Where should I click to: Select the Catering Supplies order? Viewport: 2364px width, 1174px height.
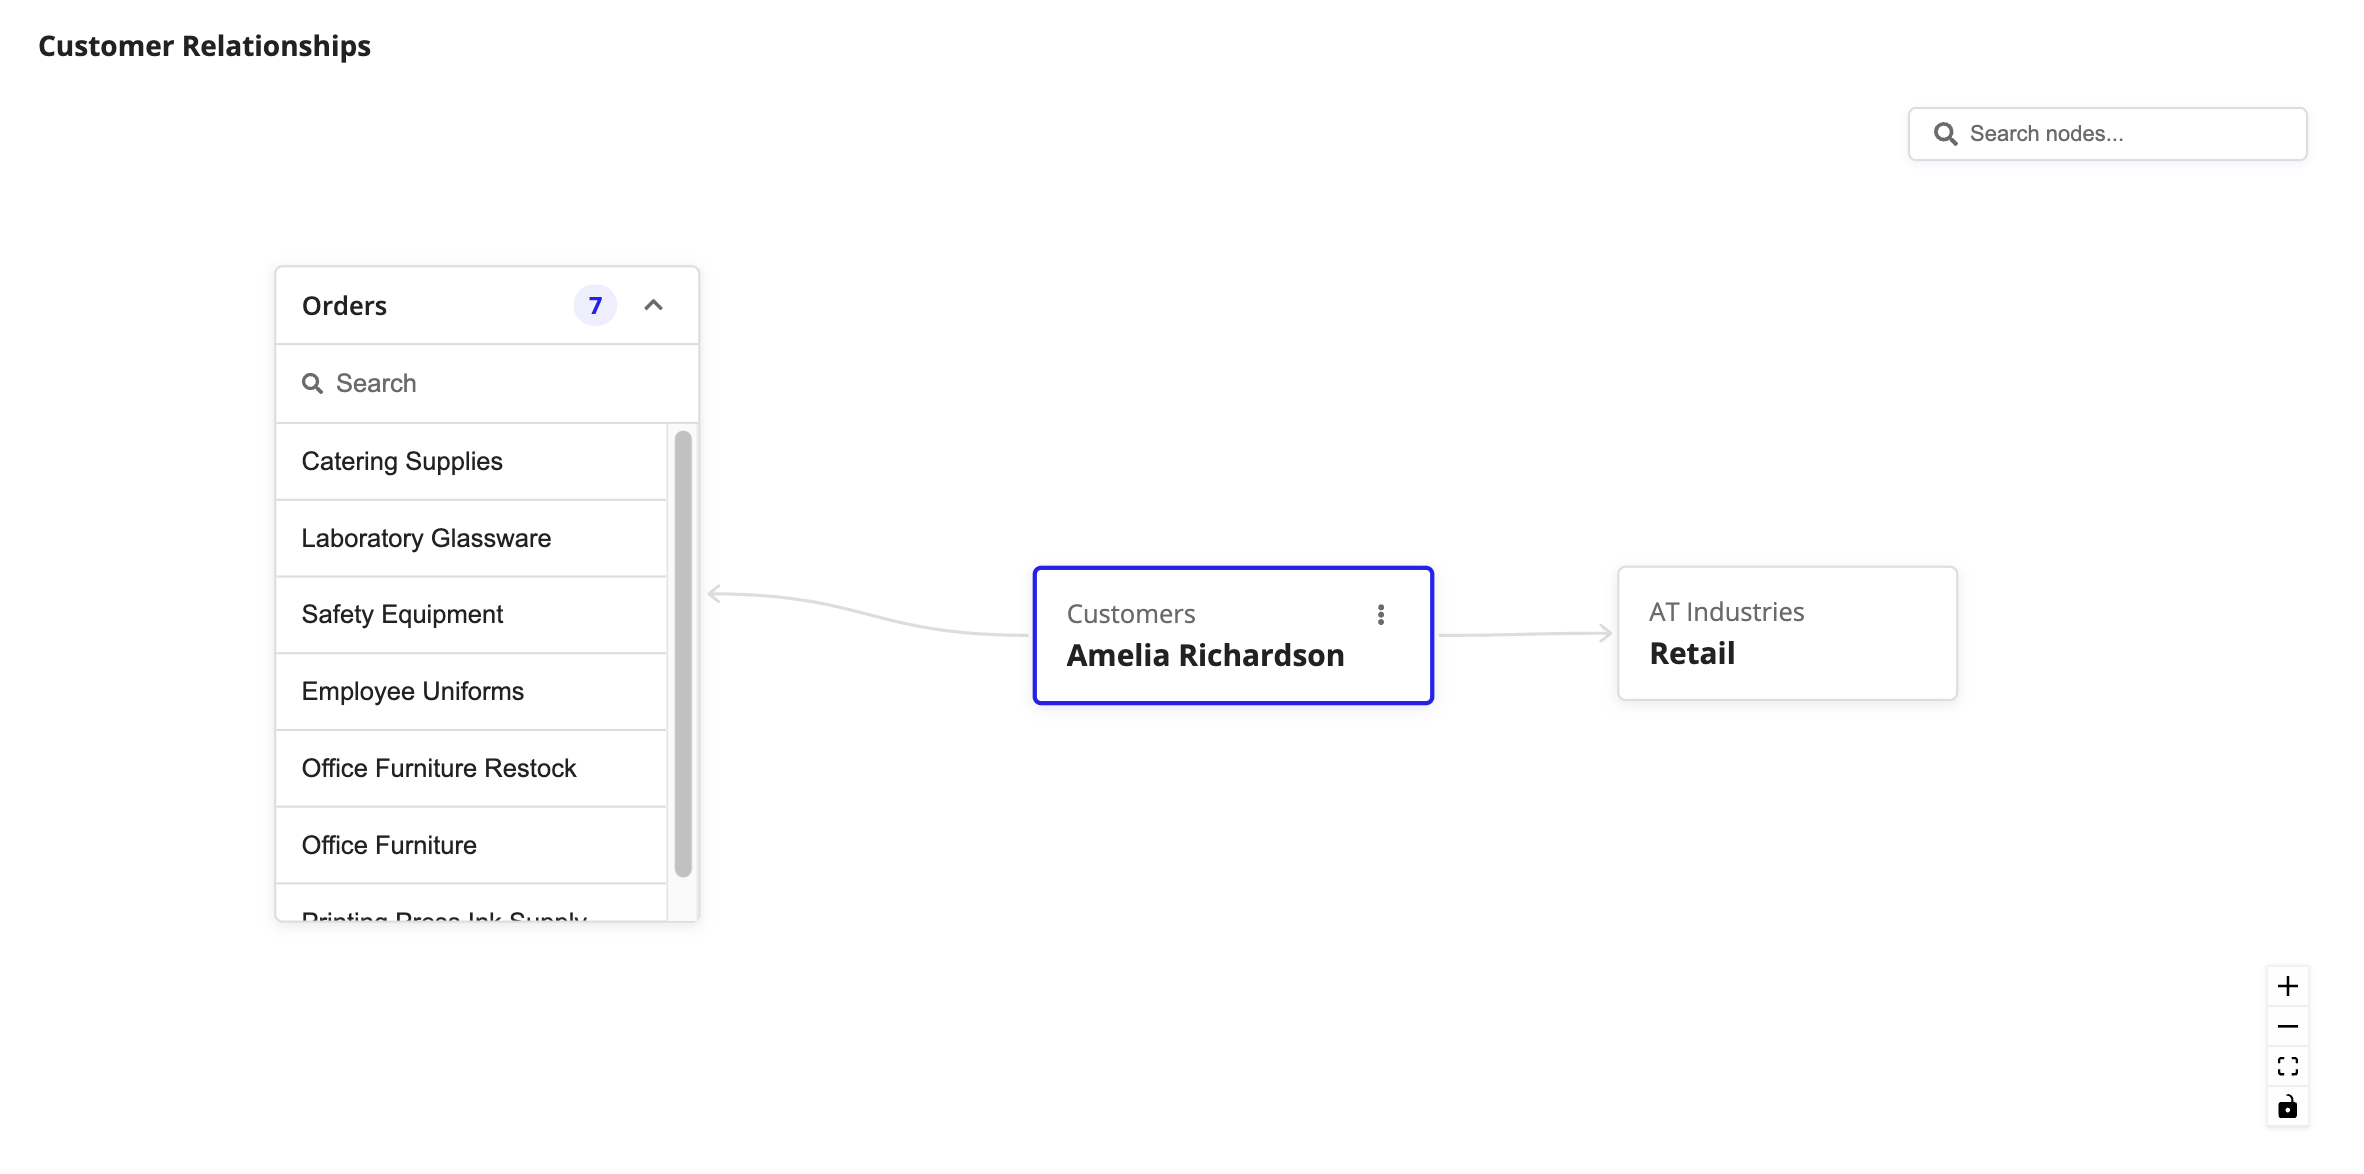tap(471, 461)
